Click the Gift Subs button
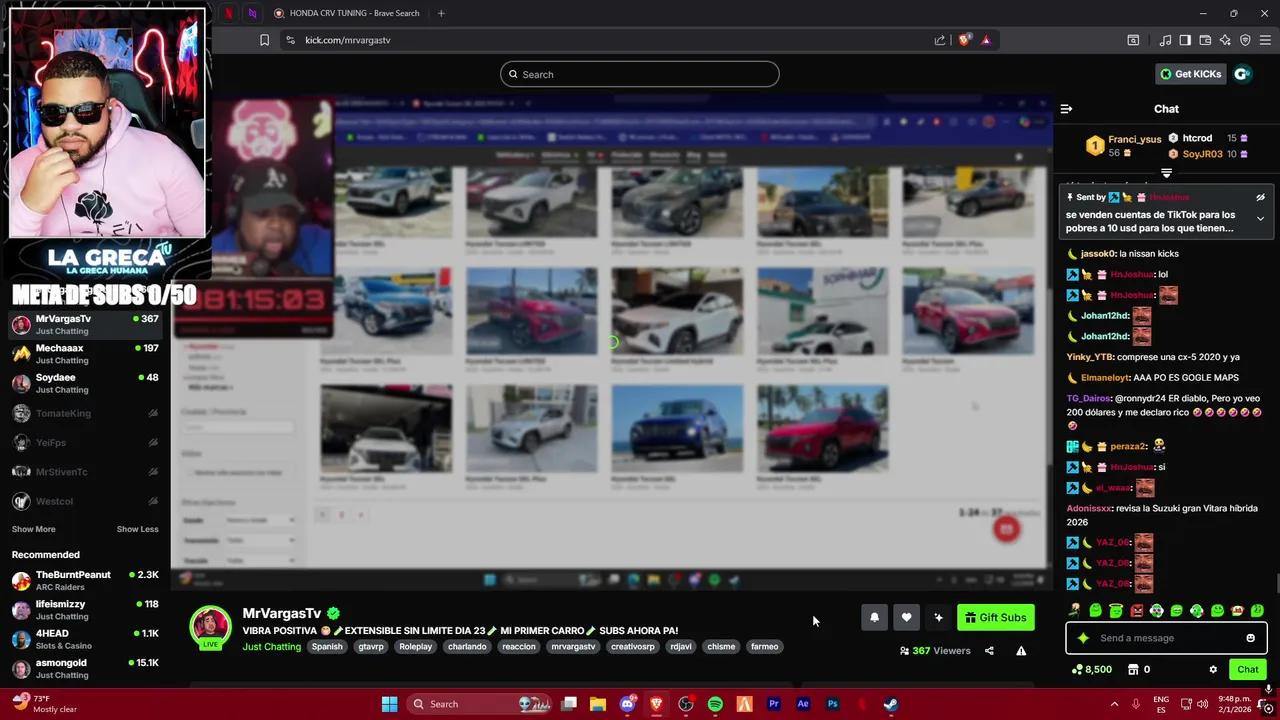Screen dimensions: 1280x720 click(995, 618)
